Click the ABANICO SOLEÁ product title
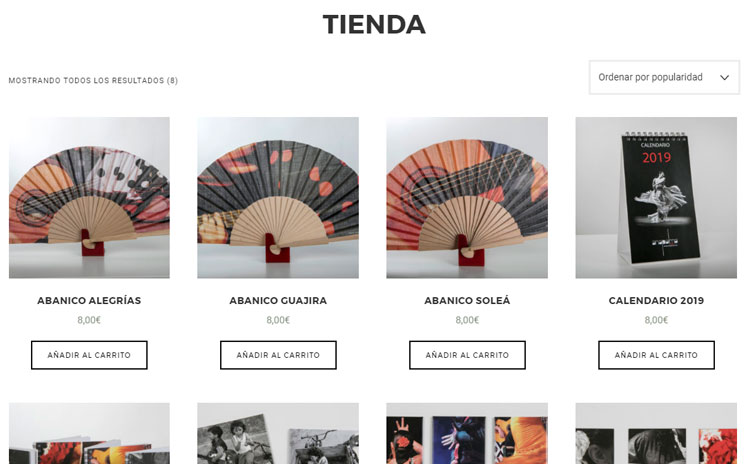 467,300
